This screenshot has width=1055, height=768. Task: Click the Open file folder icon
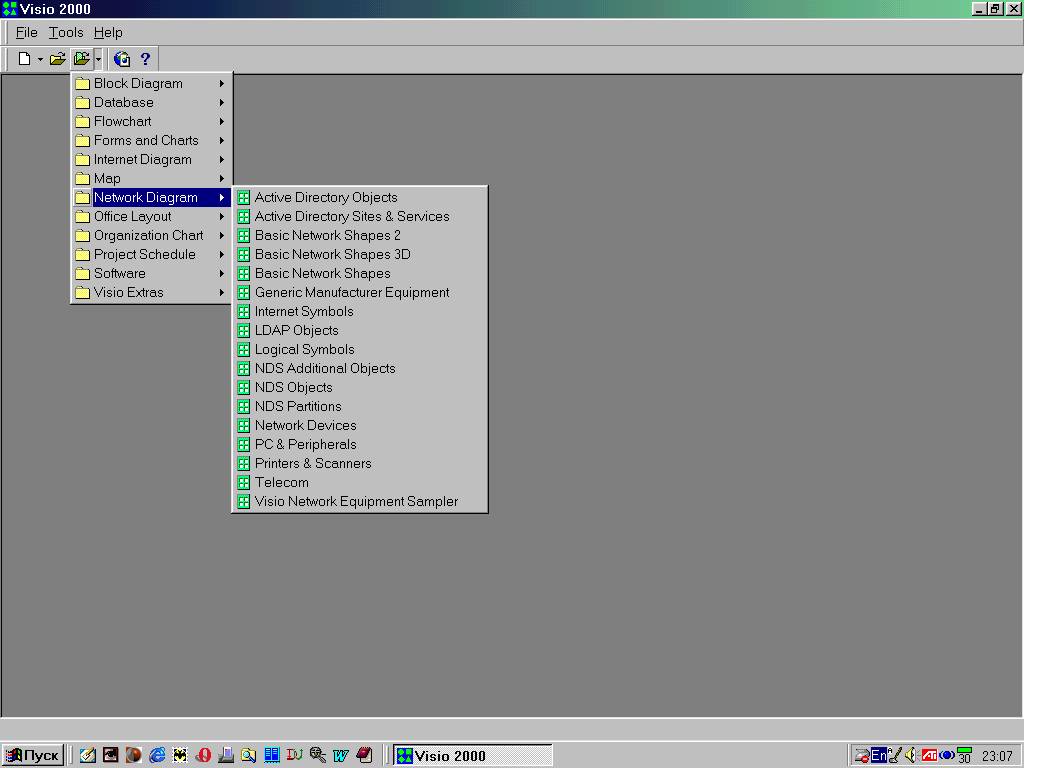coord(58,59)
